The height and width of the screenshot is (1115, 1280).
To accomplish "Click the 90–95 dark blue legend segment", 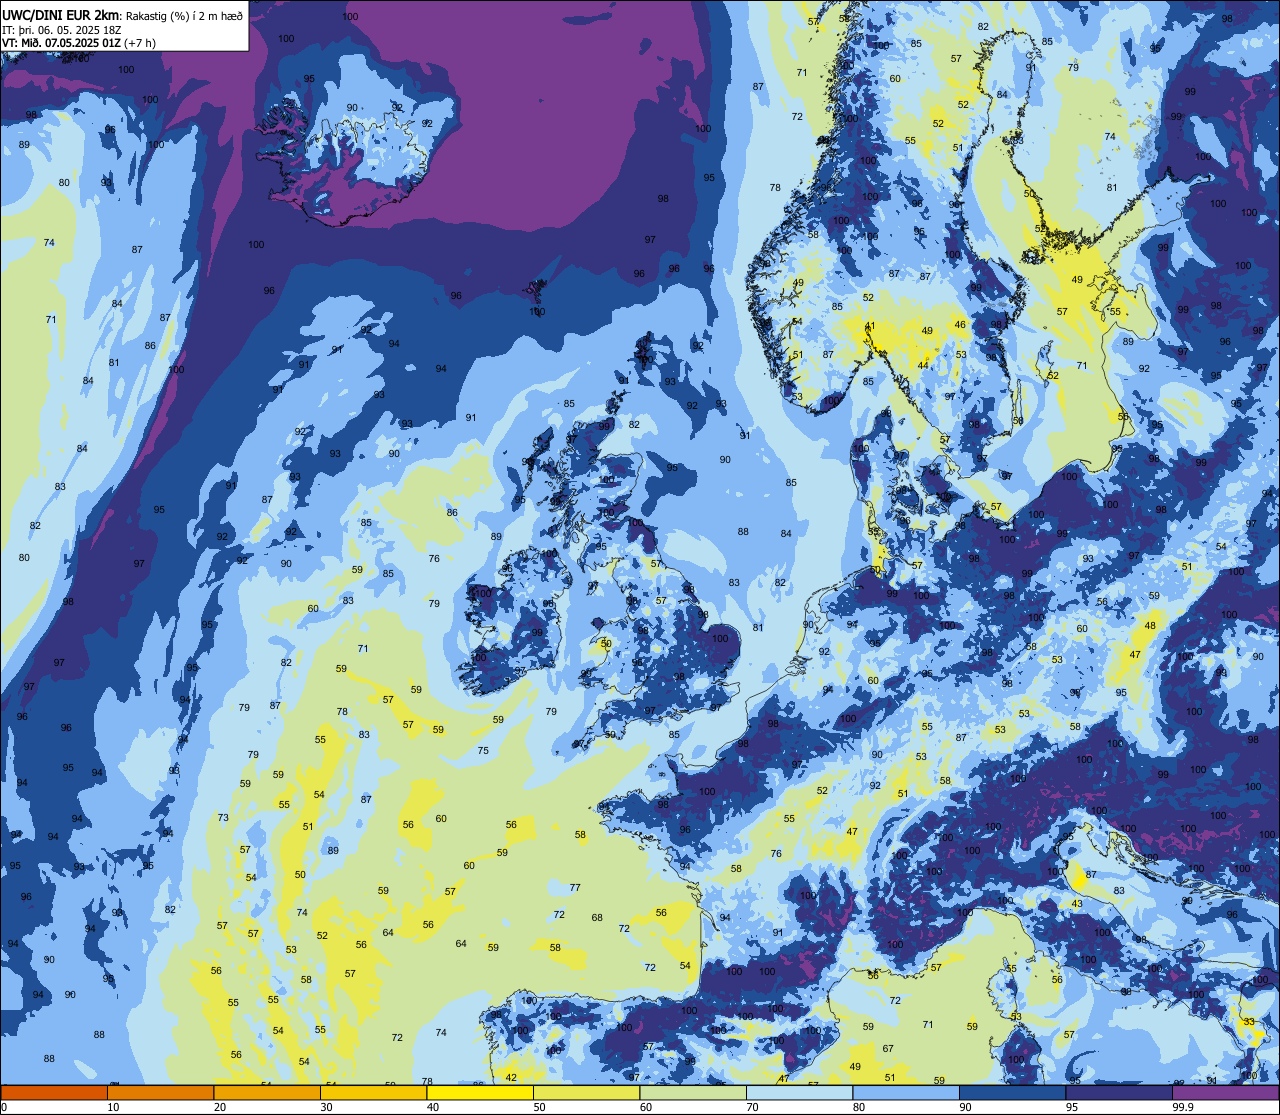I will [1012, 1092].
